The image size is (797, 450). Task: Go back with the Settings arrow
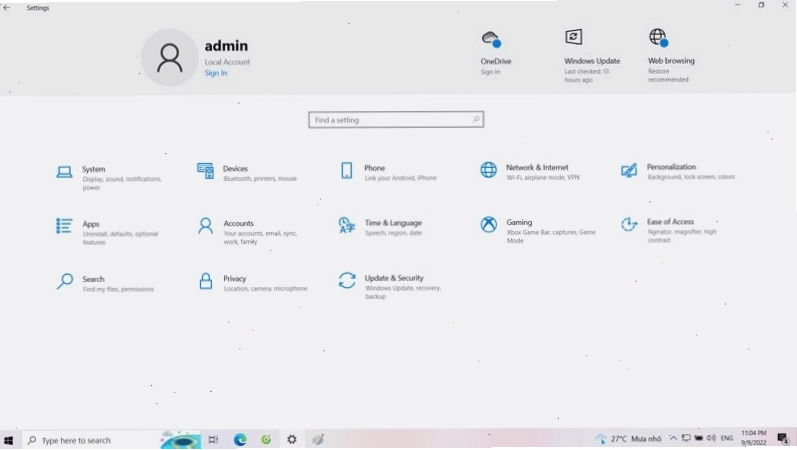pos(7,8)
